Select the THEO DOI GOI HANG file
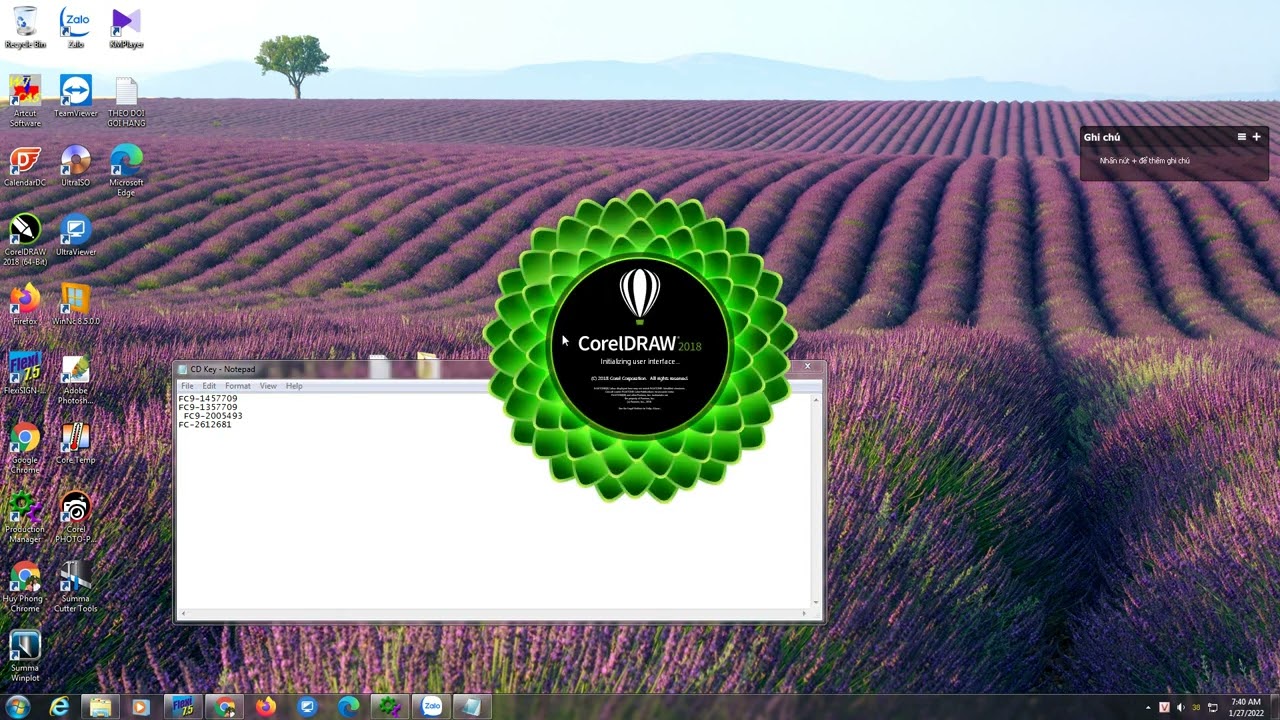 (x=126, y=101)
